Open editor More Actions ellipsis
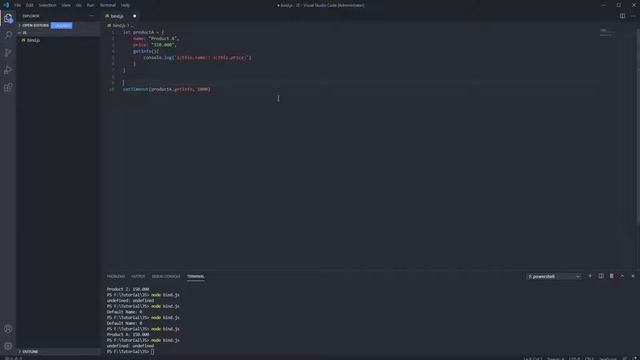Screen dimensions: 640x360 [x=633, y=16]
